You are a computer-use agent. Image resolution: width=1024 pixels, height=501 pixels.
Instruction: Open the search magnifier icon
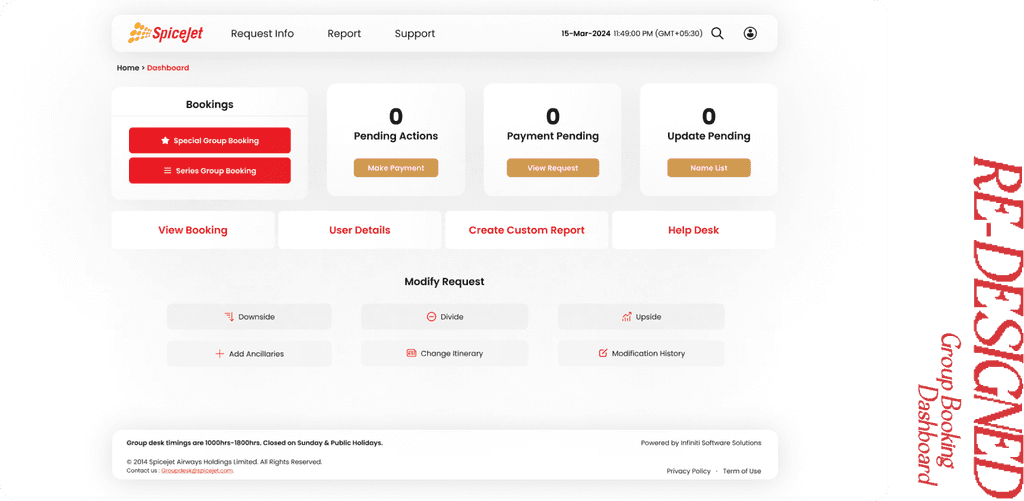[x=717, y=33]
